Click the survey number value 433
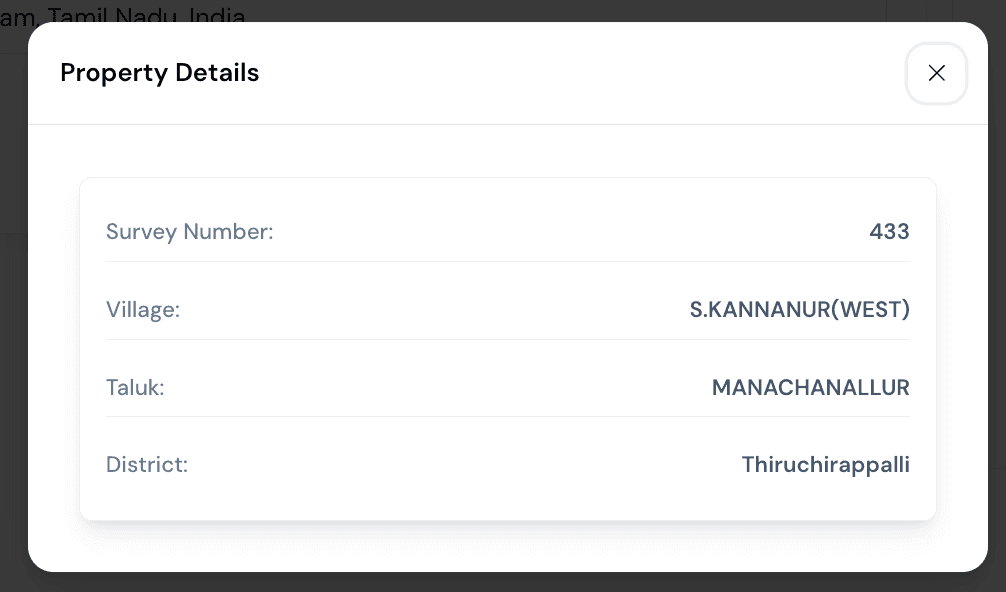Viewport: 1006px width, 592px height. pyautogui.click(x=889, y=232)
